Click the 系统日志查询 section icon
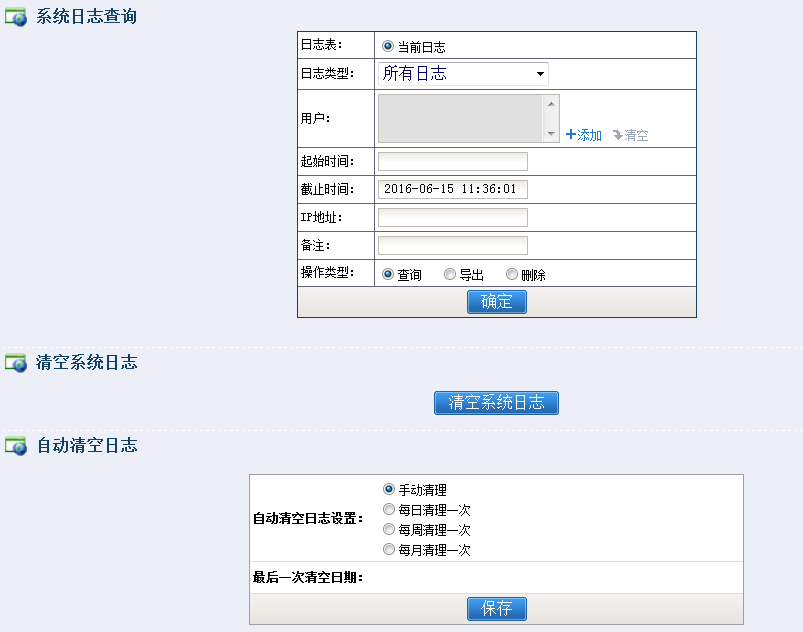This screenshot has height=632, width=803. [x=16, y=17]
